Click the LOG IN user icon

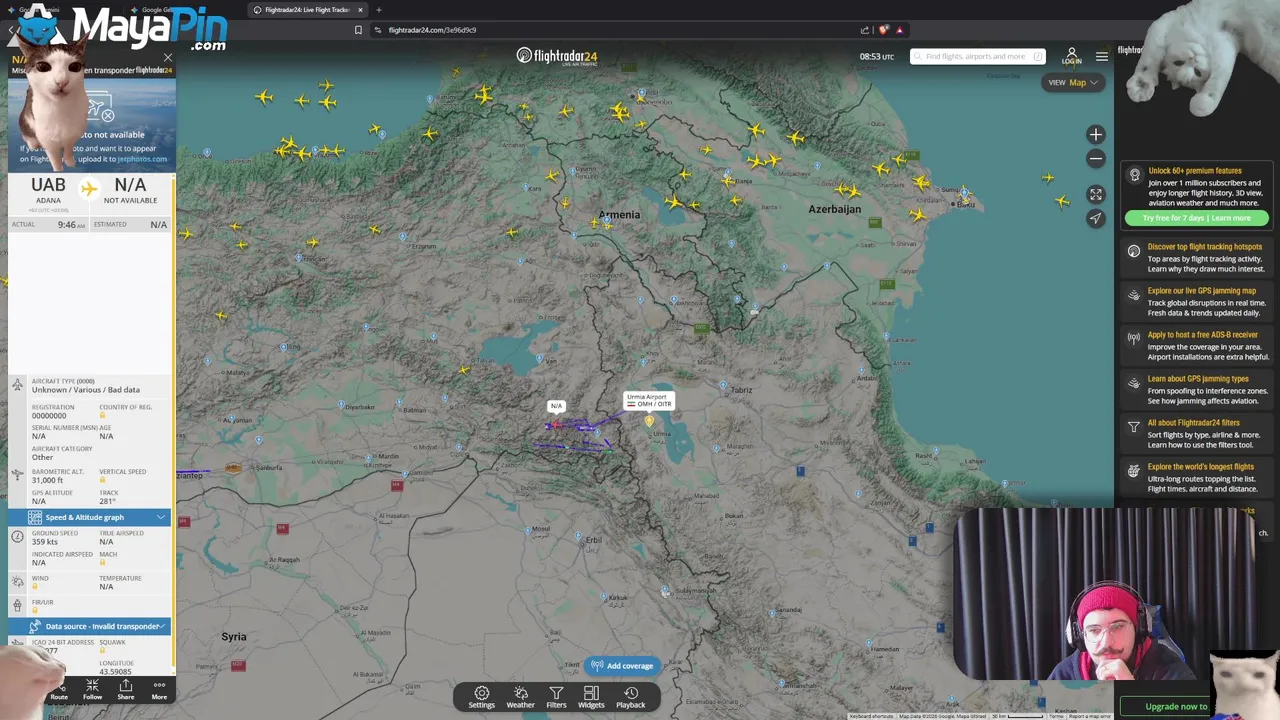[1071, 56]
